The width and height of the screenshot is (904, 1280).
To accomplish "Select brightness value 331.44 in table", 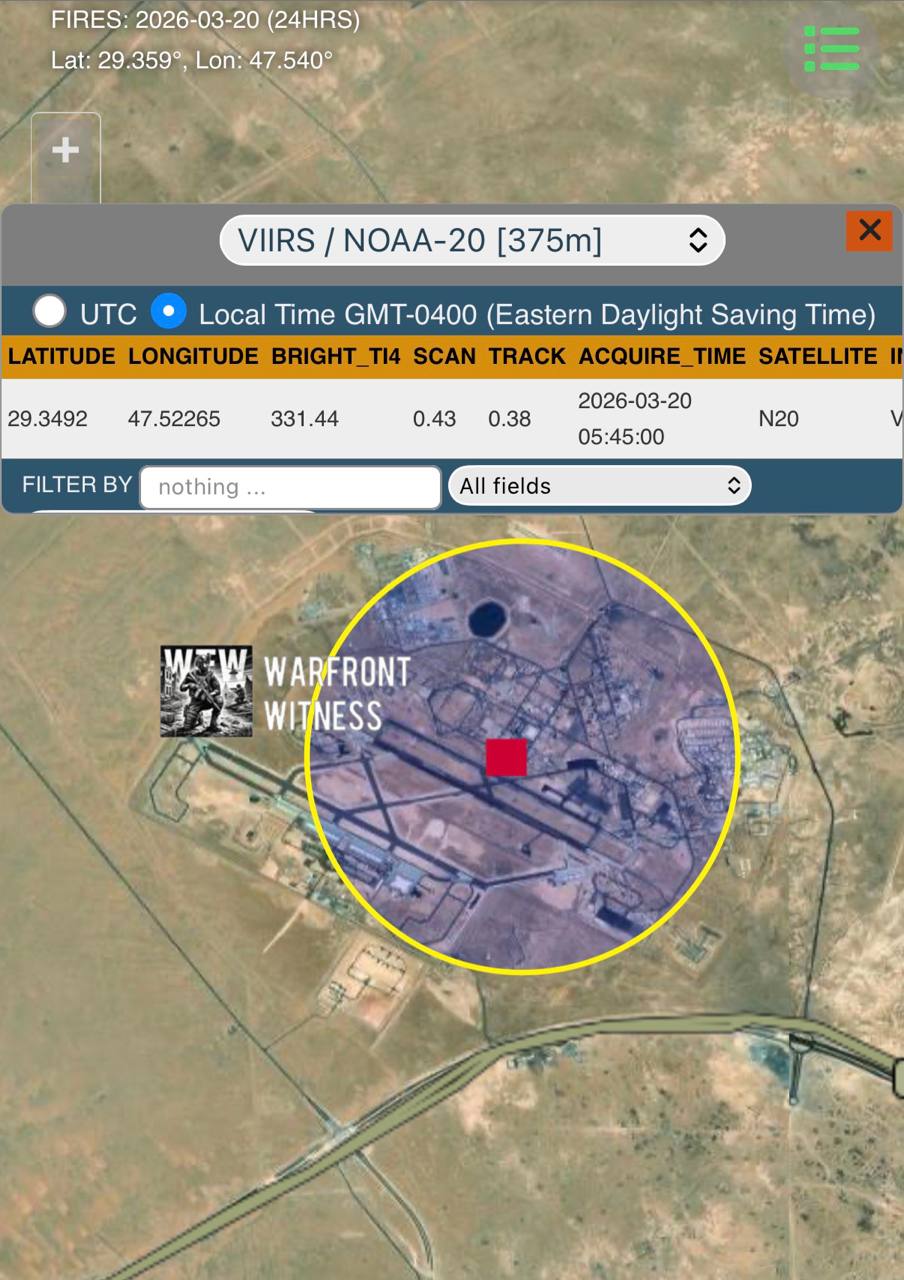I will 304,419.
